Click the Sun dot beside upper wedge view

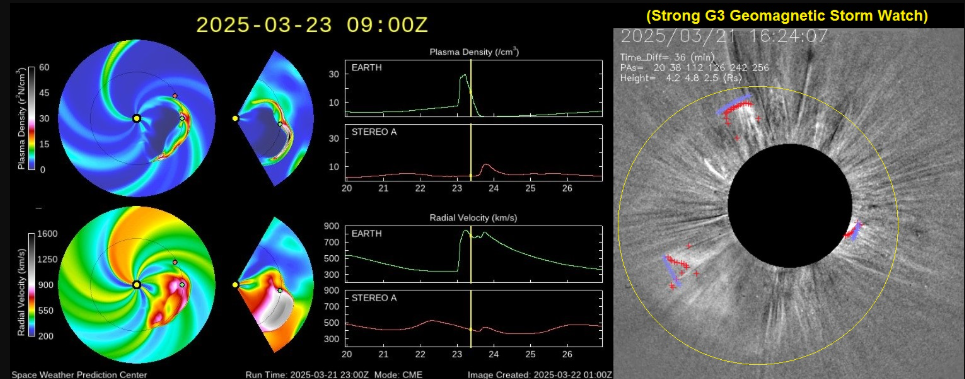(235, 118)
